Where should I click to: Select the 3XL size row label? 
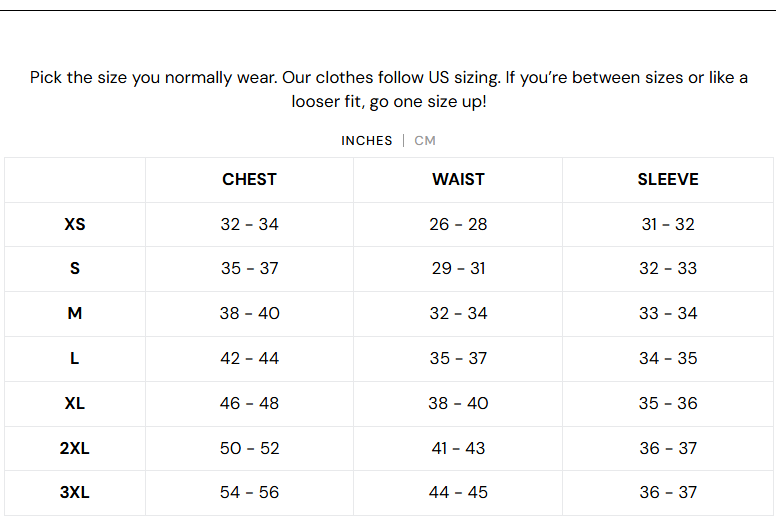[75, 492]
